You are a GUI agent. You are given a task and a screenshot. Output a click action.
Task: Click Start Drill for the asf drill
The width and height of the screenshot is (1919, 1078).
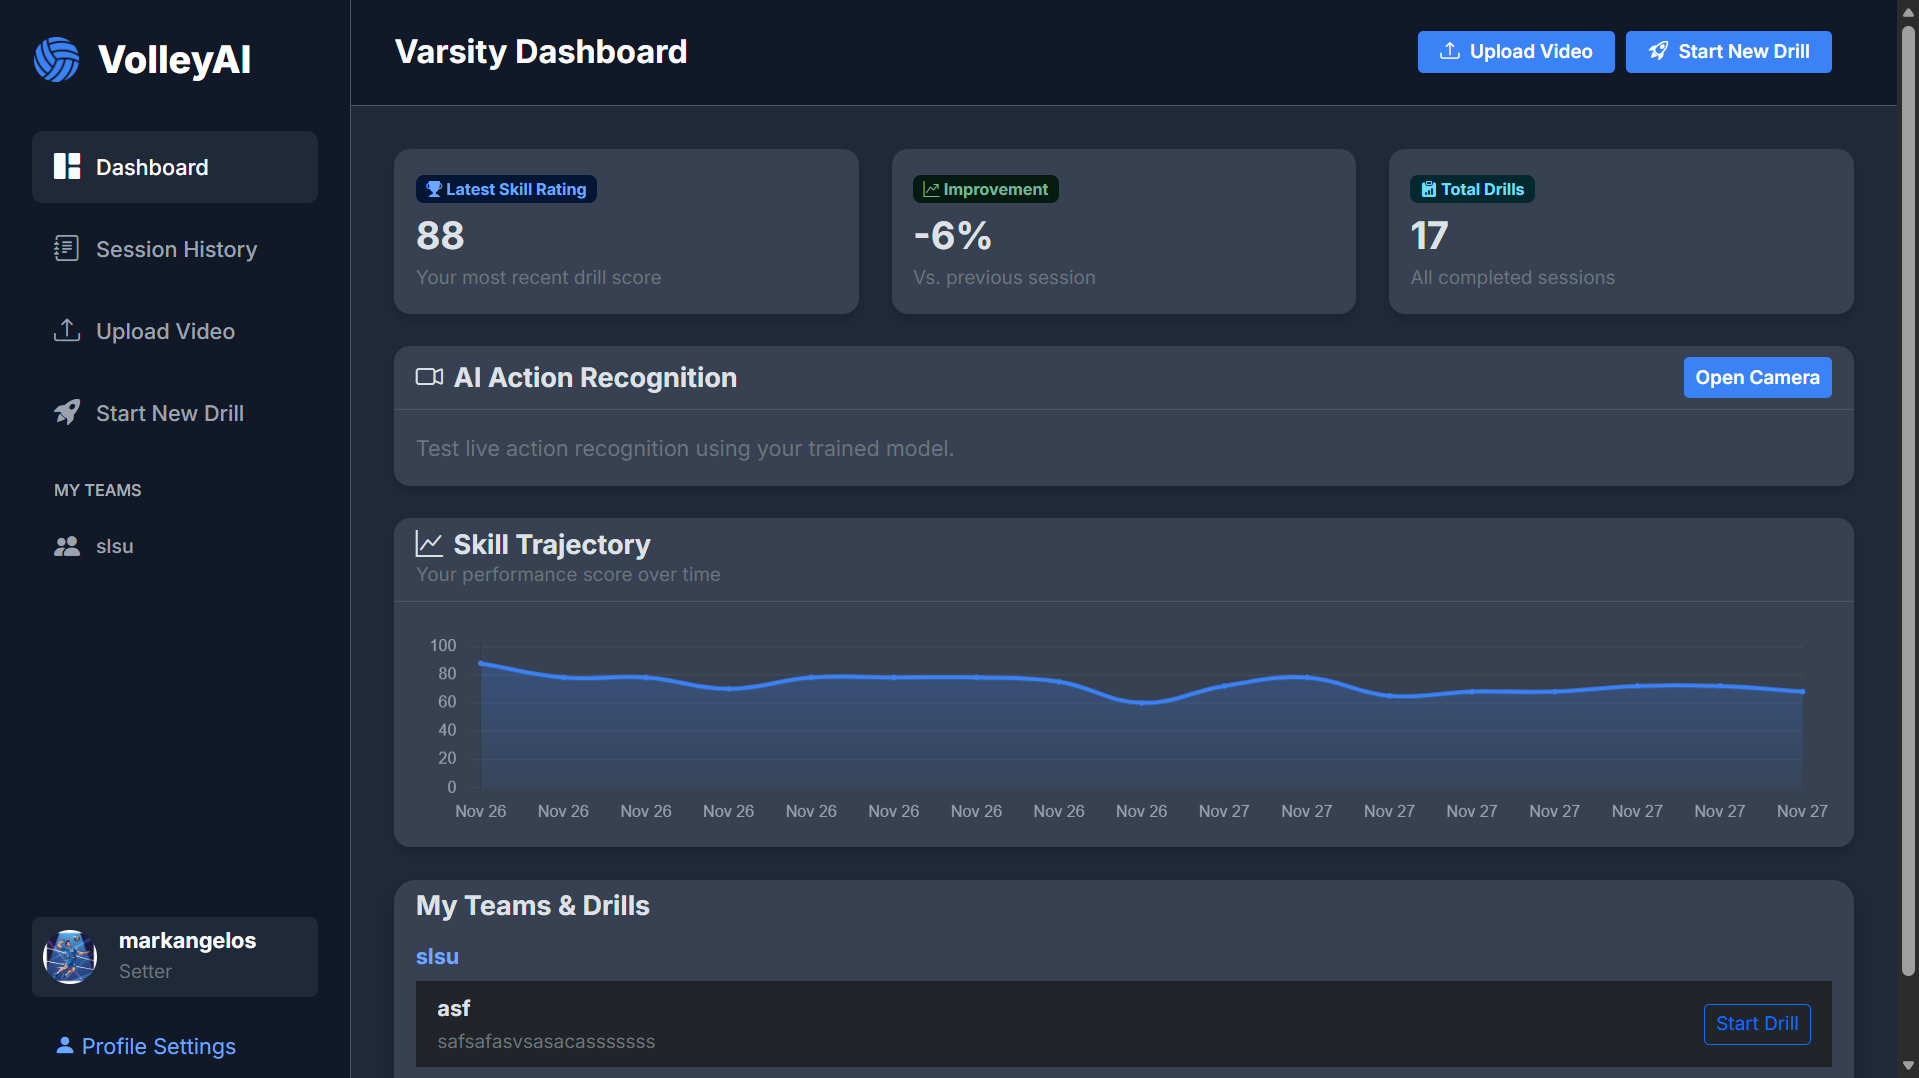(x=1757, y=1023)
